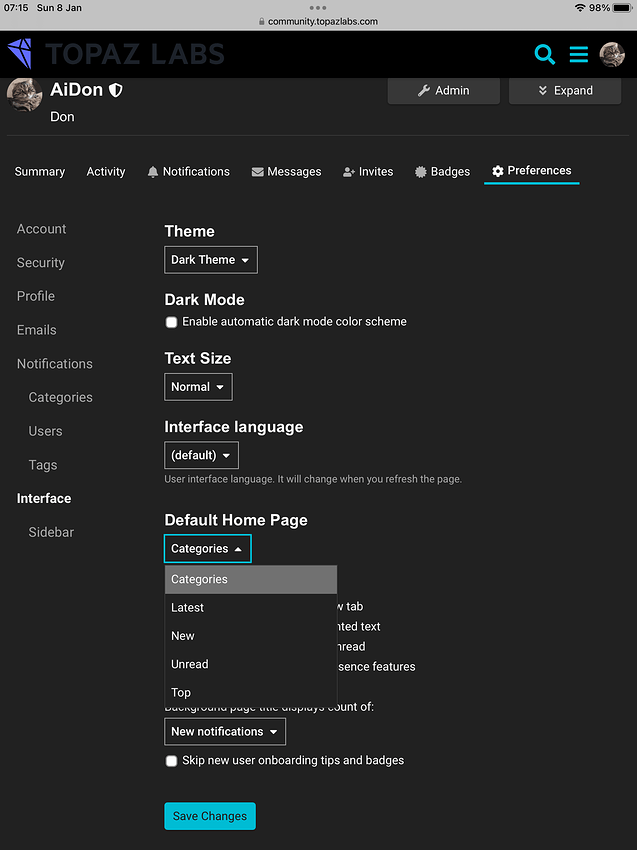The height and width of the screenshot is (850, 637).
Task: Check Skip new user onboarding tips
Action: click(172, 761)
